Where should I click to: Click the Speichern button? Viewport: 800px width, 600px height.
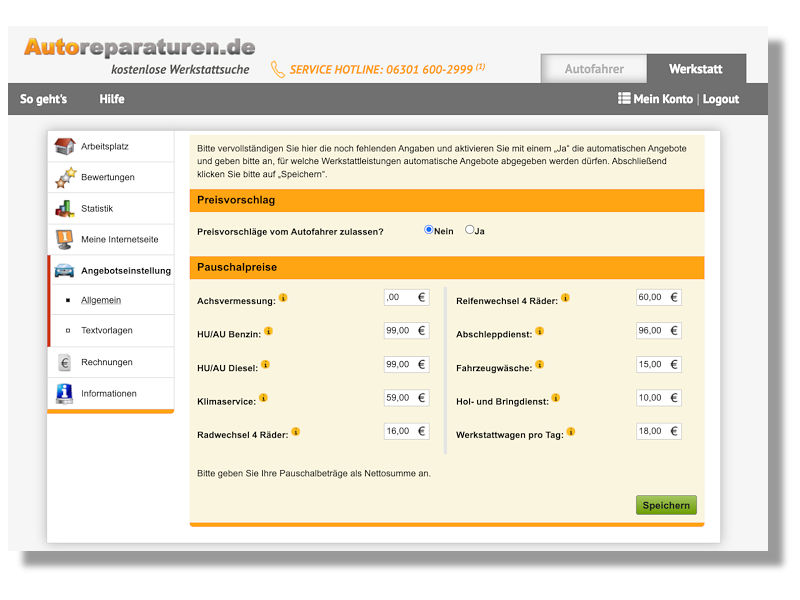[x=666, y=505]
